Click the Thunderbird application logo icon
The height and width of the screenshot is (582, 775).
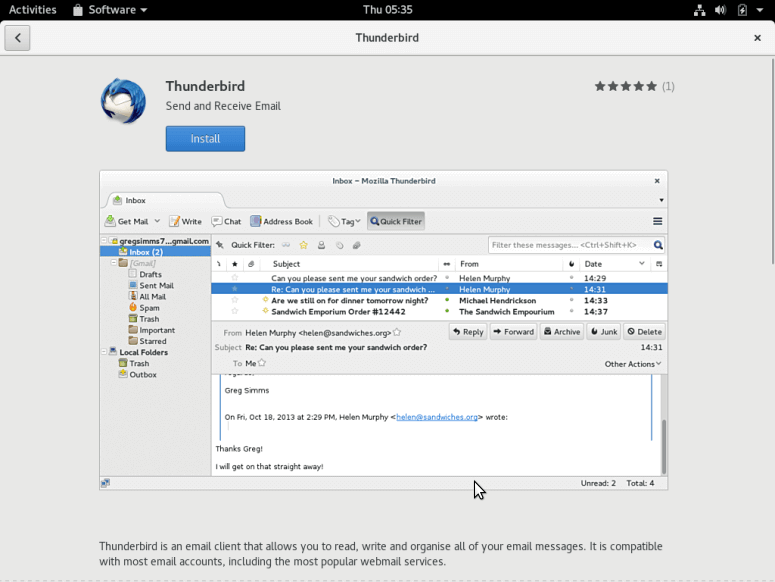[x=124, y=101]
